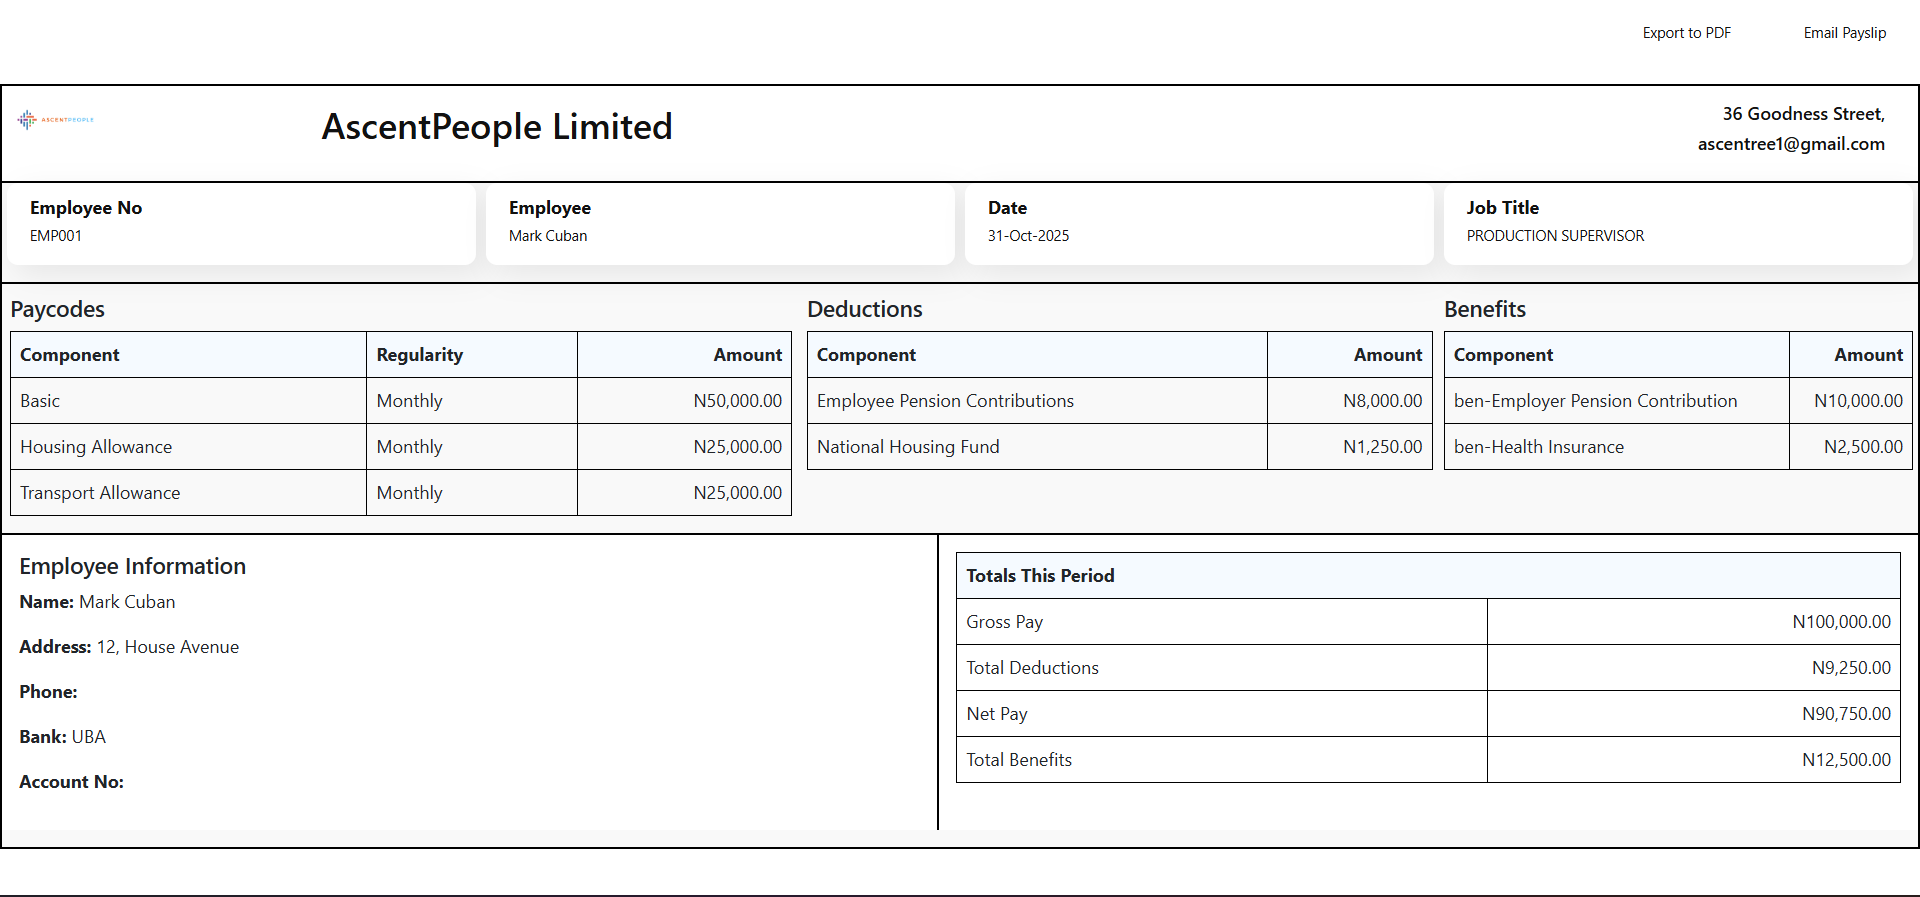Image resolution: width=1920 pixels, height=897 pixels.
Task: Click the Email Payslip button
Action: (x=1844, y=33)
